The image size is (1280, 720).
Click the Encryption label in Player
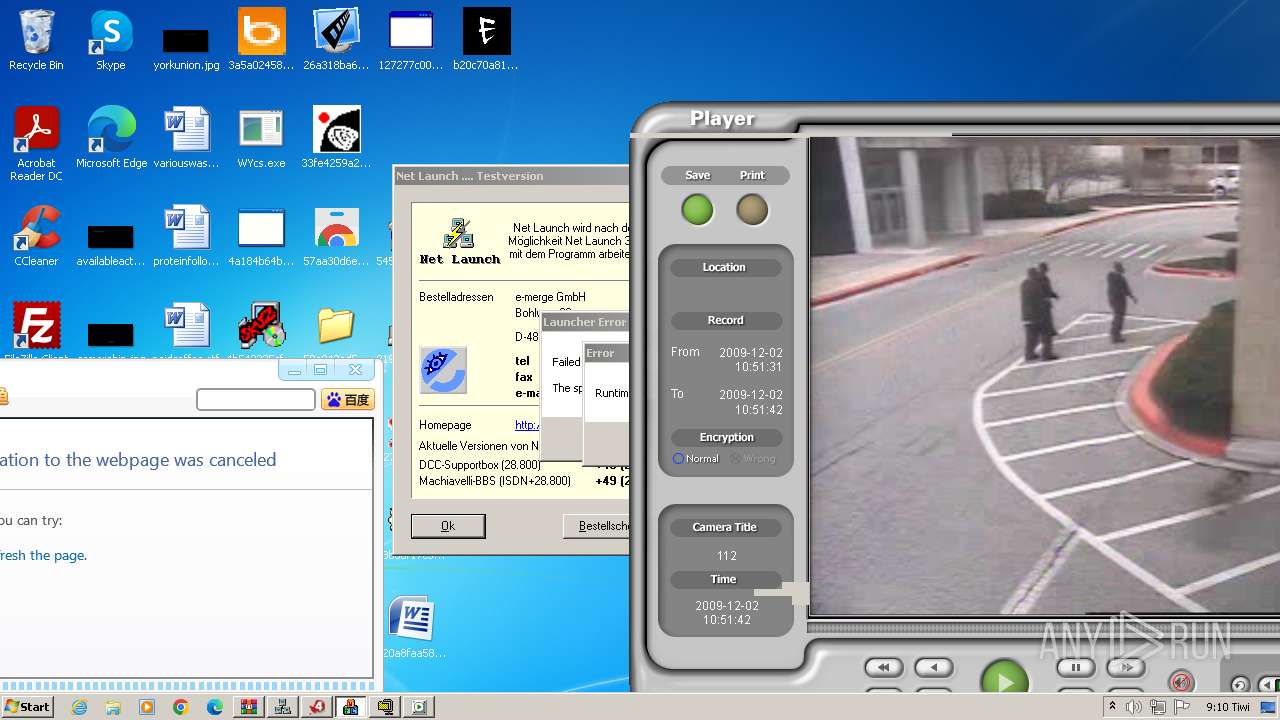pos(726,438)
